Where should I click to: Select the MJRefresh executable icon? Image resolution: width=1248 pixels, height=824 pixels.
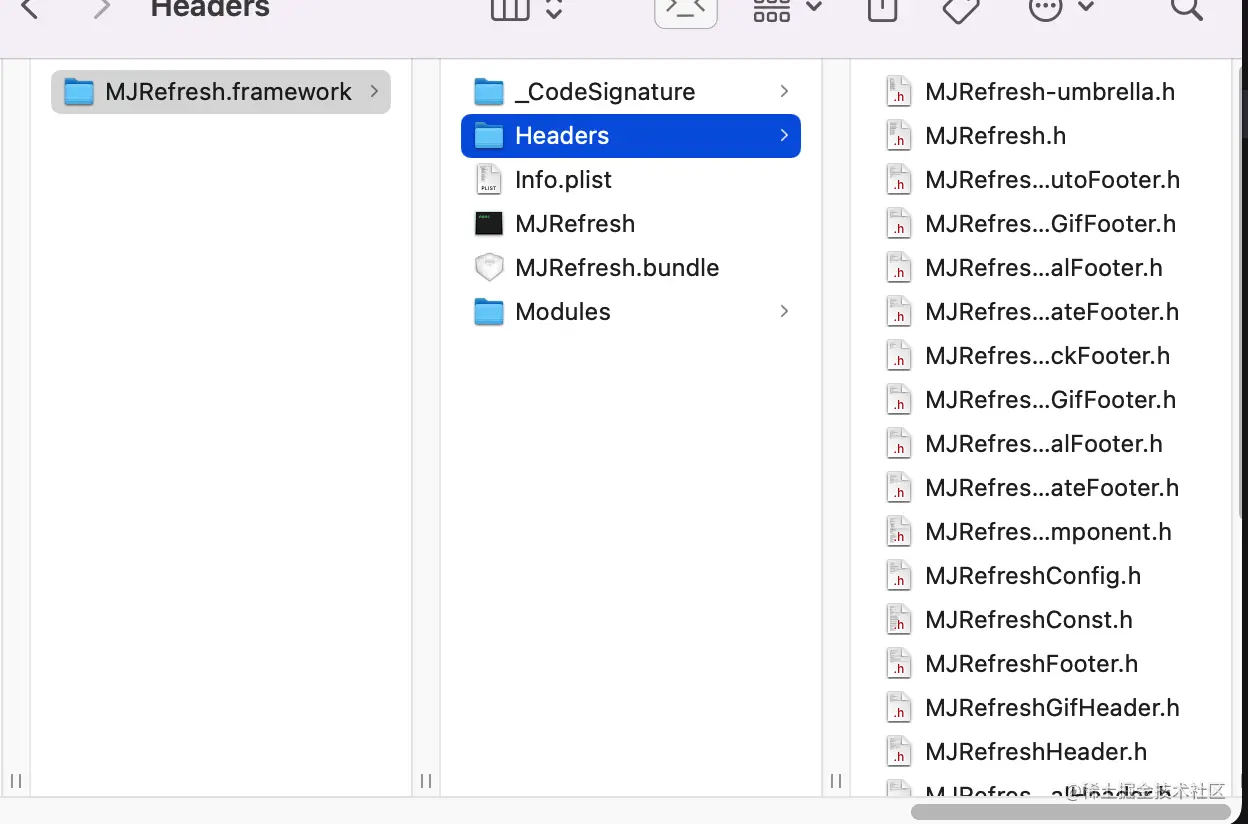pos(488,224)
